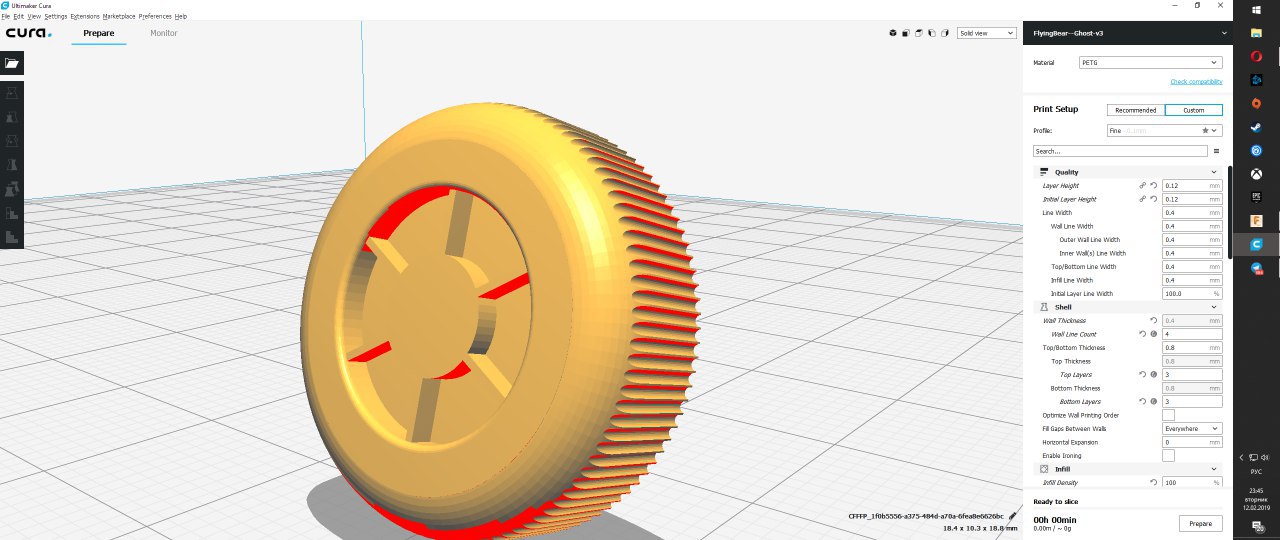Image resolution: width=1280 pixels, height=540 pixels.
Task: Click the Infill Density value field
Action: point(1192,482)
